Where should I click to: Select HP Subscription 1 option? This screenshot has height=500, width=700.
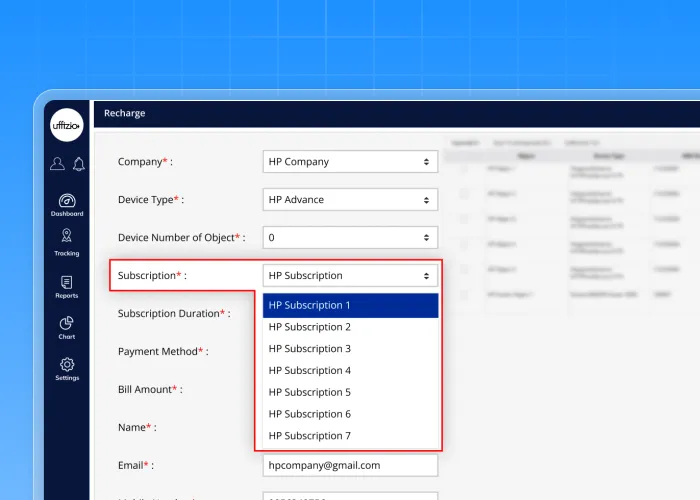[x=350, y=305]
